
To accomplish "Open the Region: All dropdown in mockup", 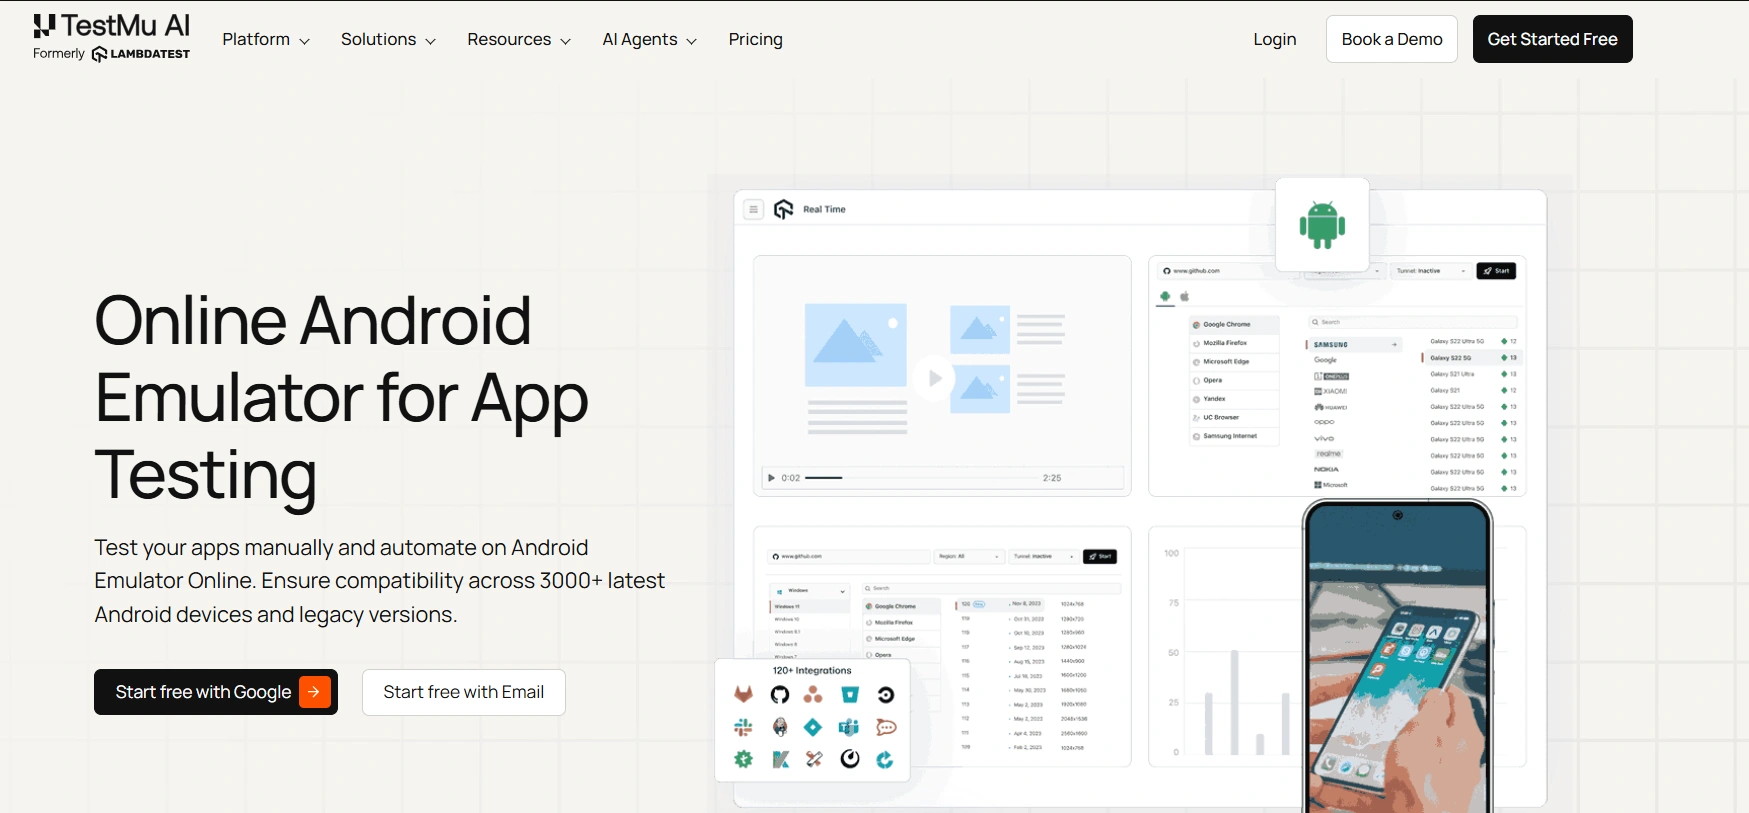I will tap(969, 556).
